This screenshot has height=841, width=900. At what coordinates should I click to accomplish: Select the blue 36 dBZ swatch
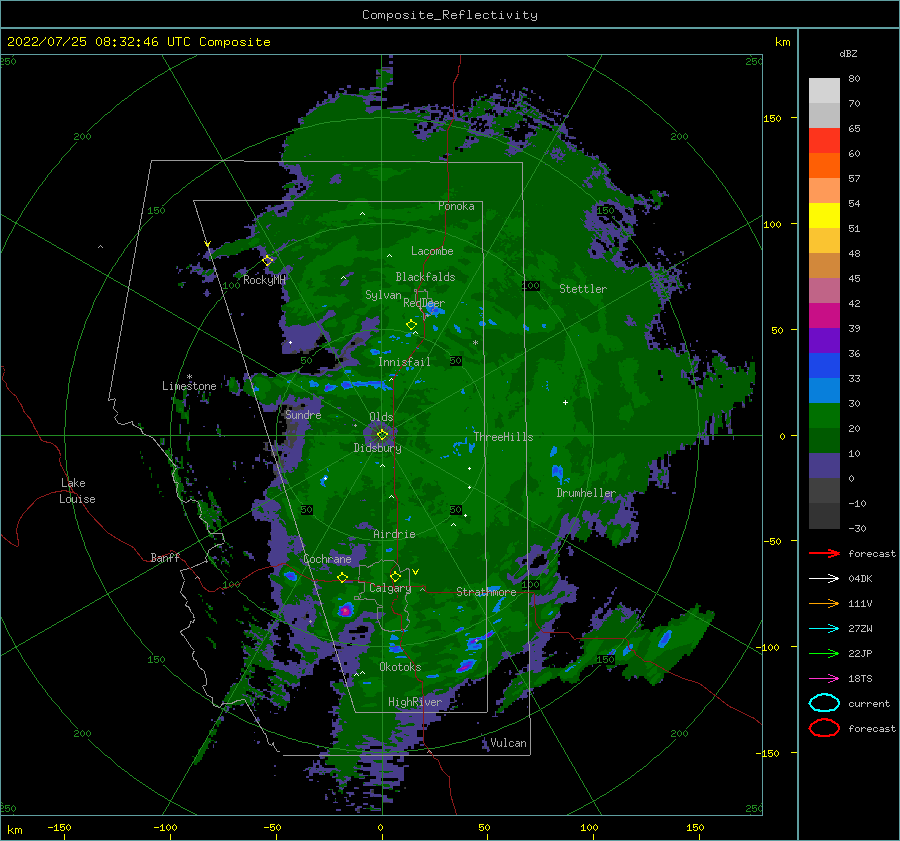[x=824, y=365]
